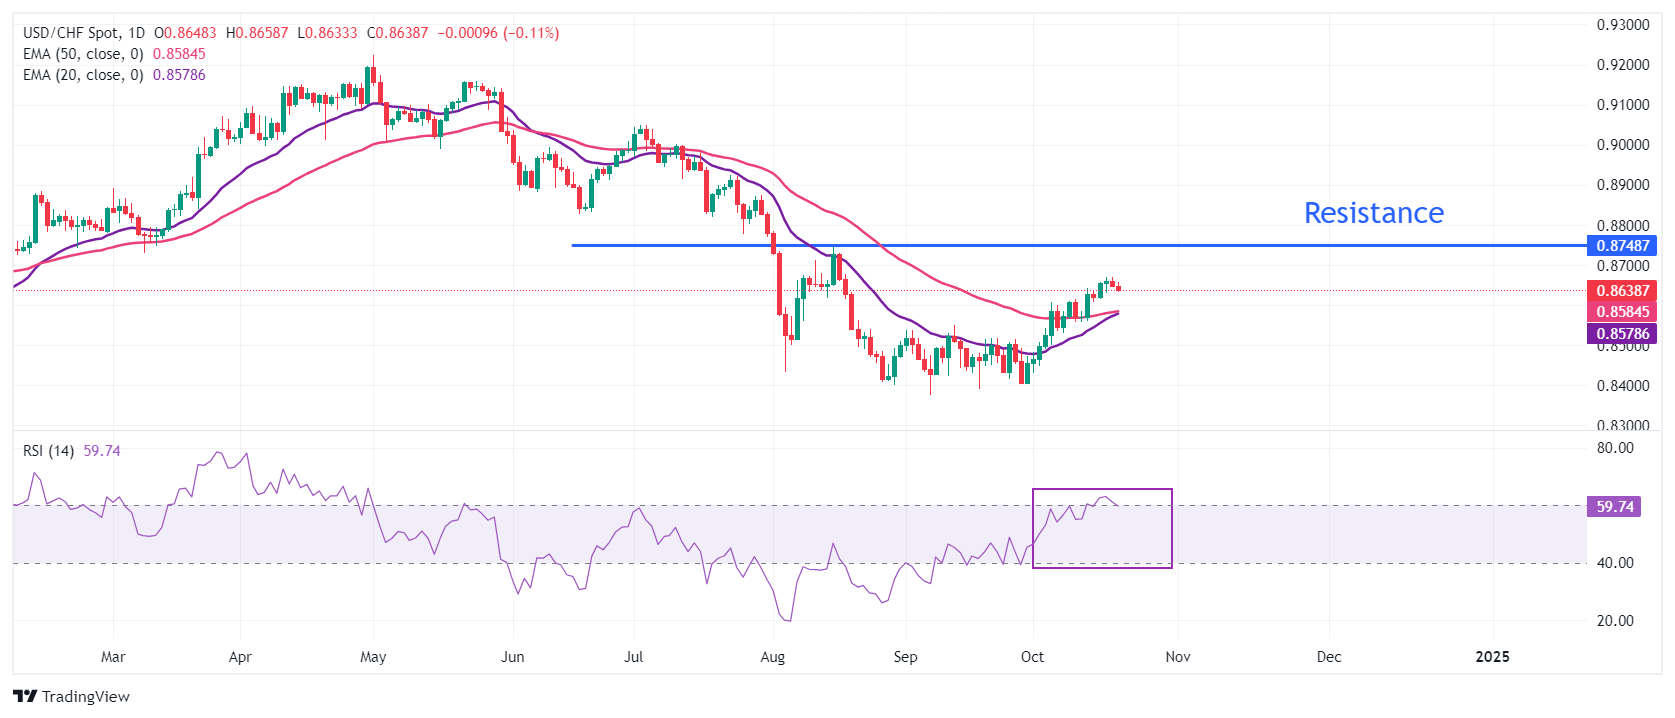Click the Aug label on the time axis
This screenshot has height=718, width=1675.
pos(772,657)
